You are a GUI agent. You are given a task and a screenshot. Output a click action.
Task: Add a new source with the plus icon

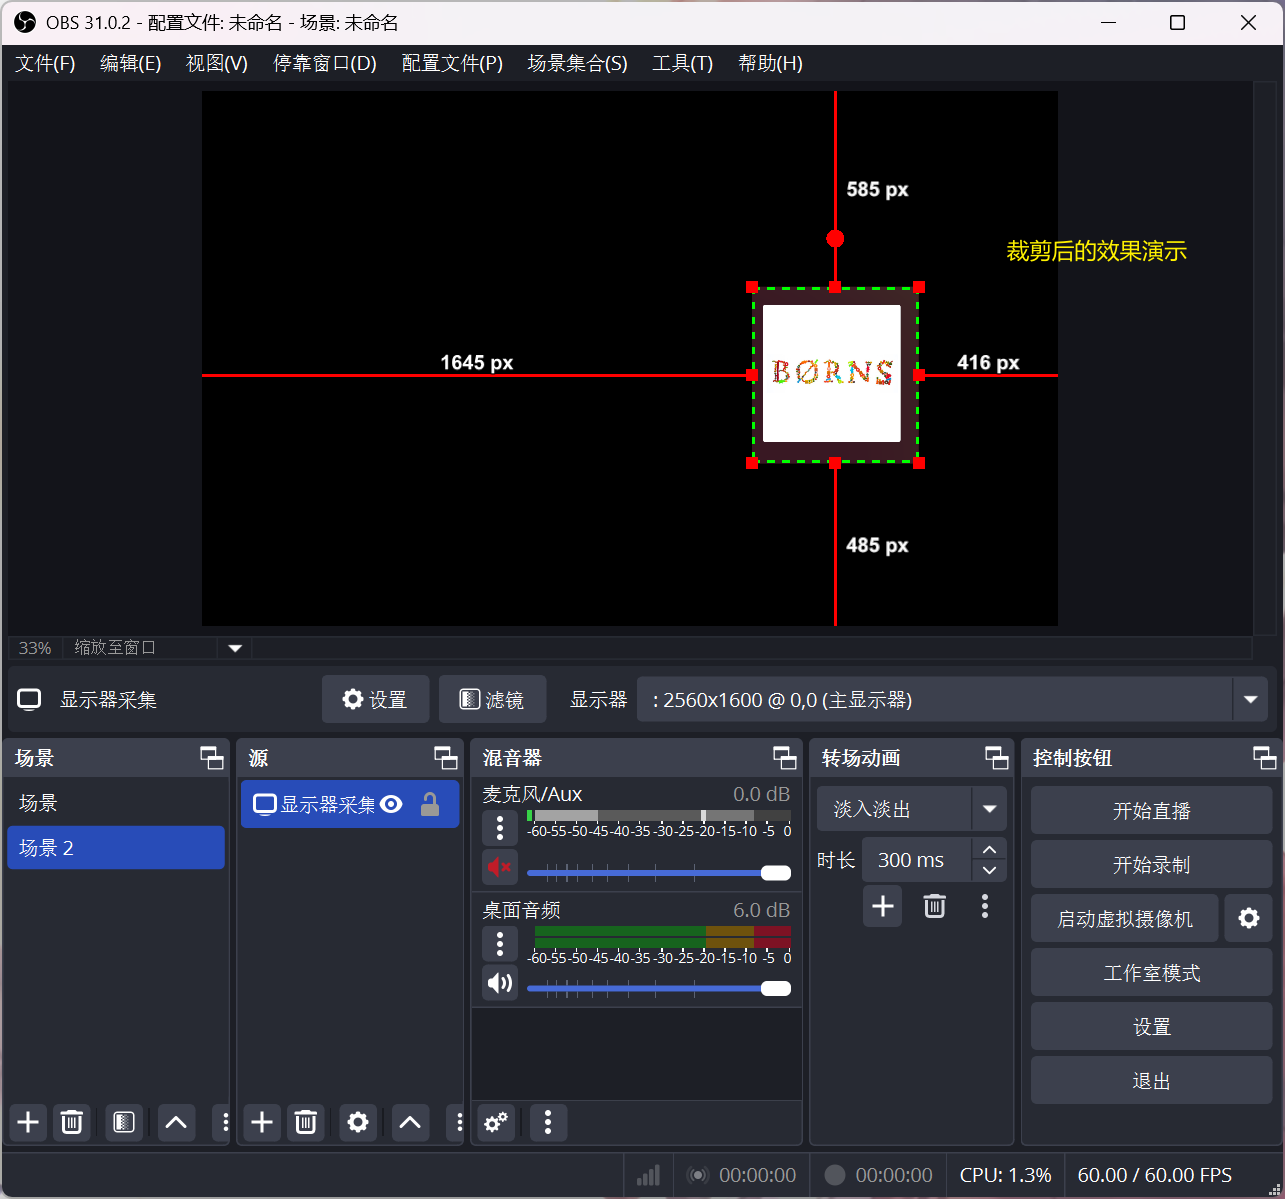tap(261, 1123)
